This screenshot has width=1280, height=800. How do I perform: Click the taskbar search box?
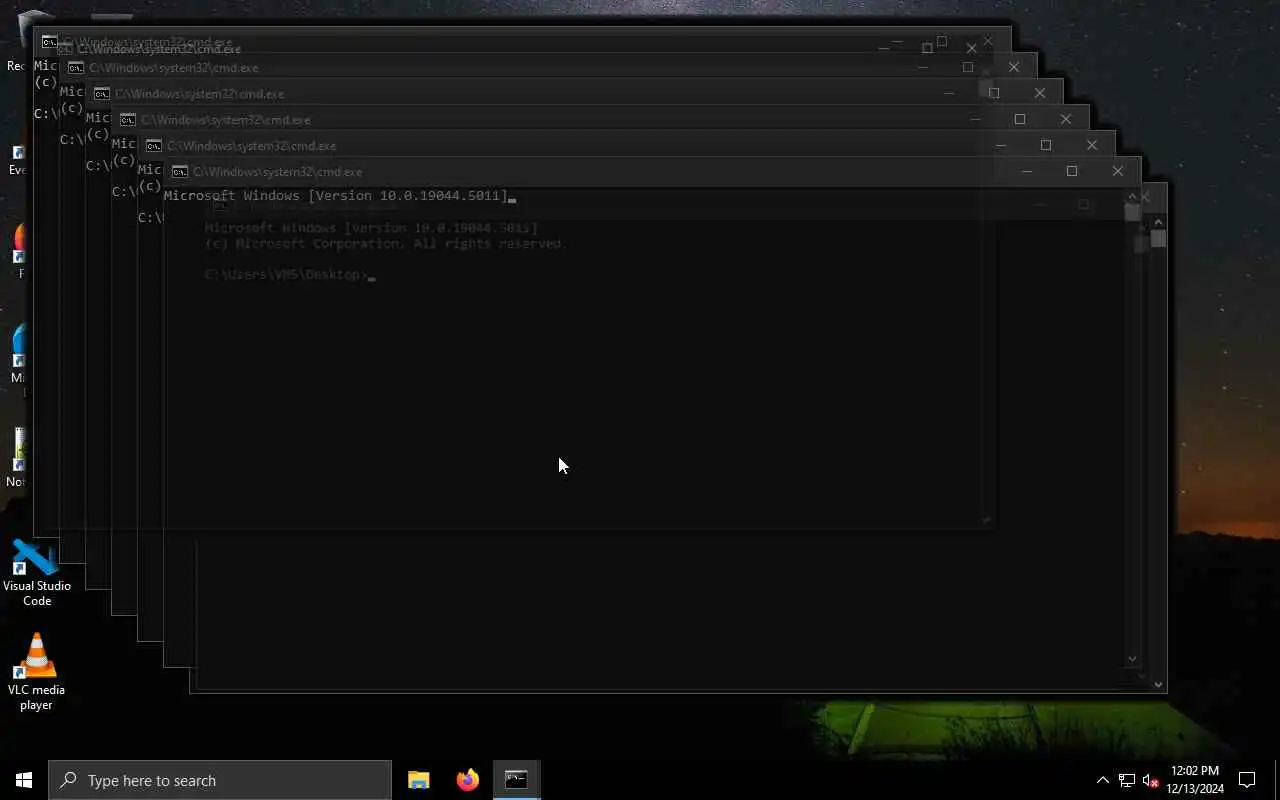click(x=220, y=780)
